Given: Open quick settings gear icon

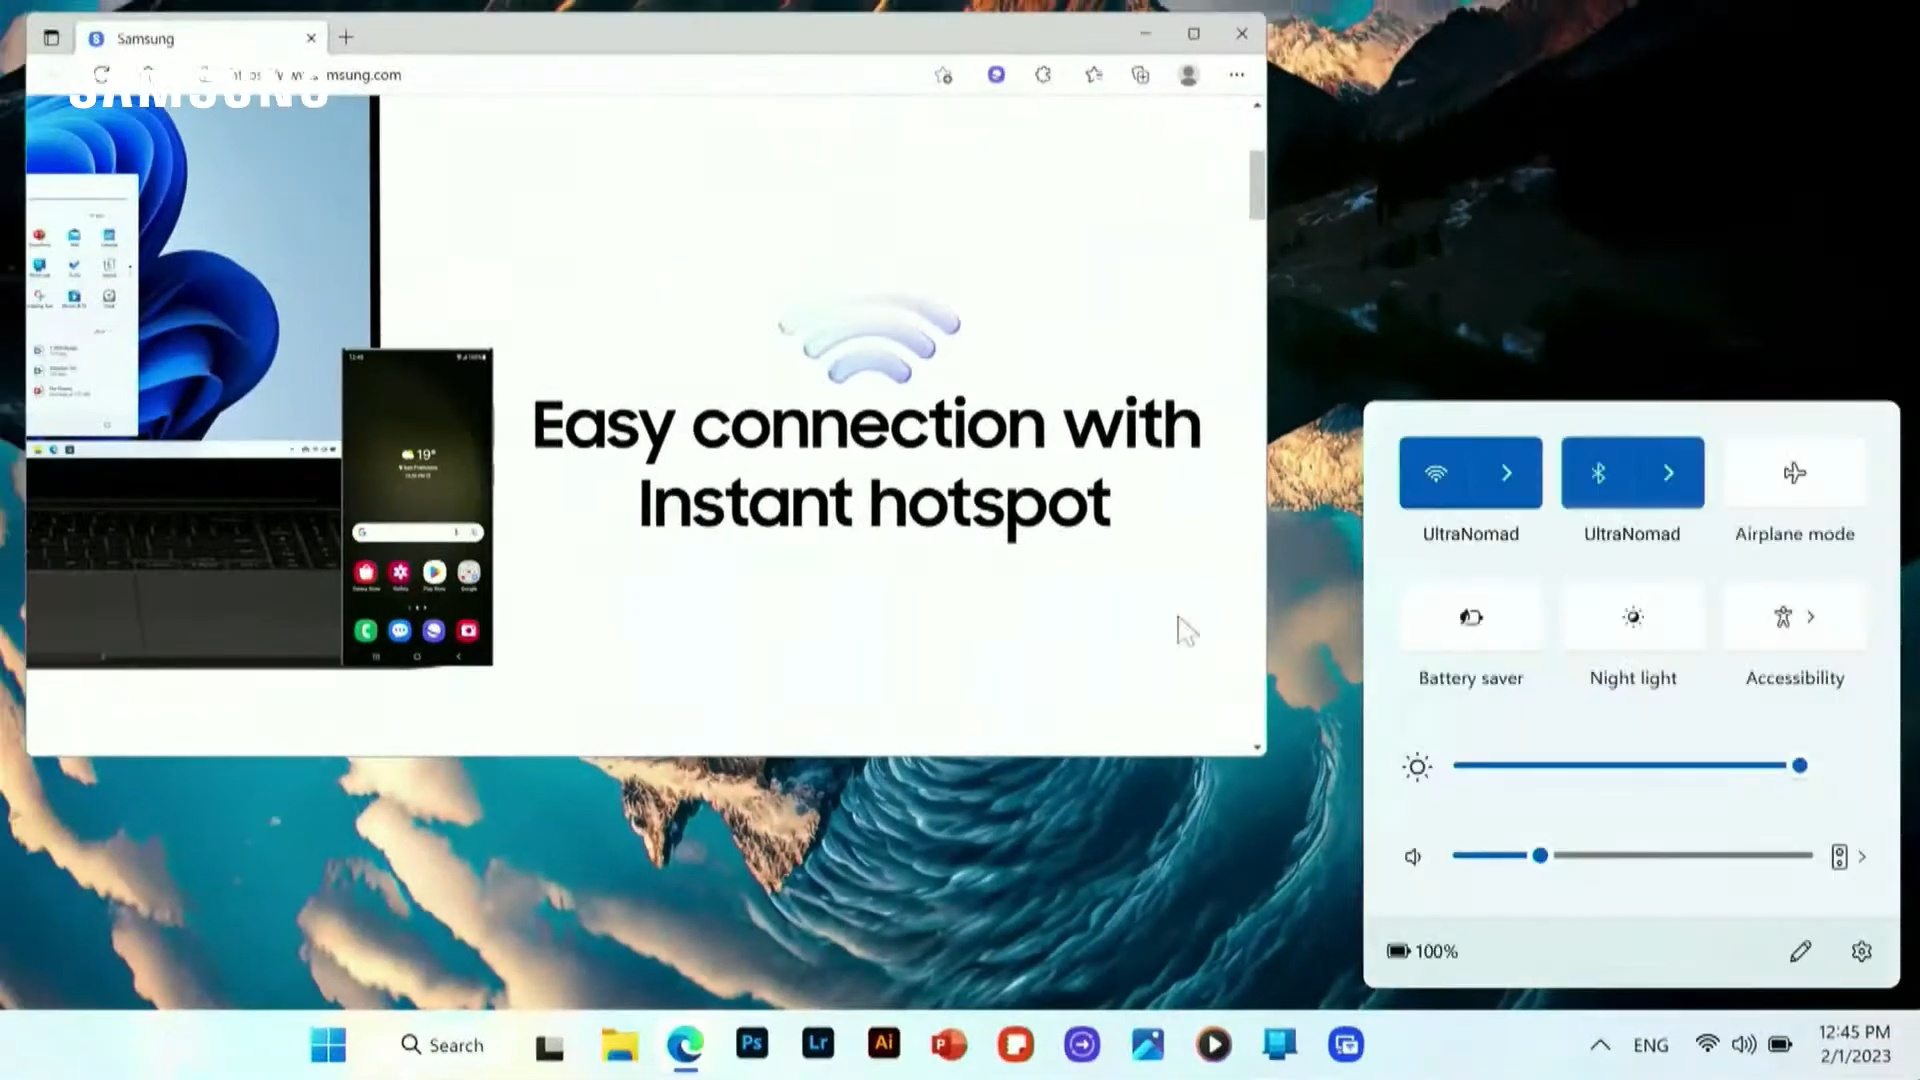Looking at the screenshot, I should 1861,951.
